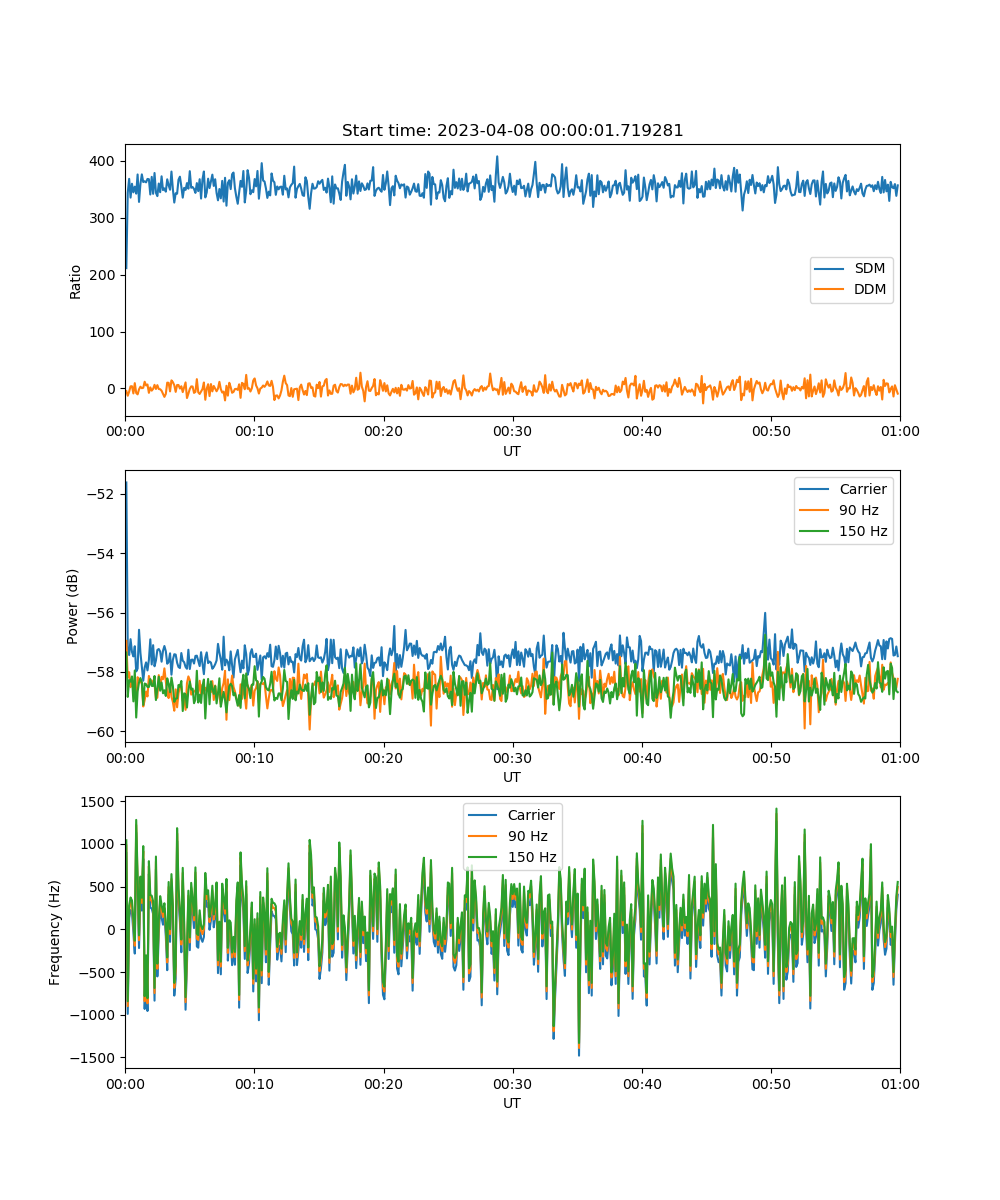Click the UT x-axis label under Power plot
The image size is (1000, 1200).
click(x=512, y=777)
